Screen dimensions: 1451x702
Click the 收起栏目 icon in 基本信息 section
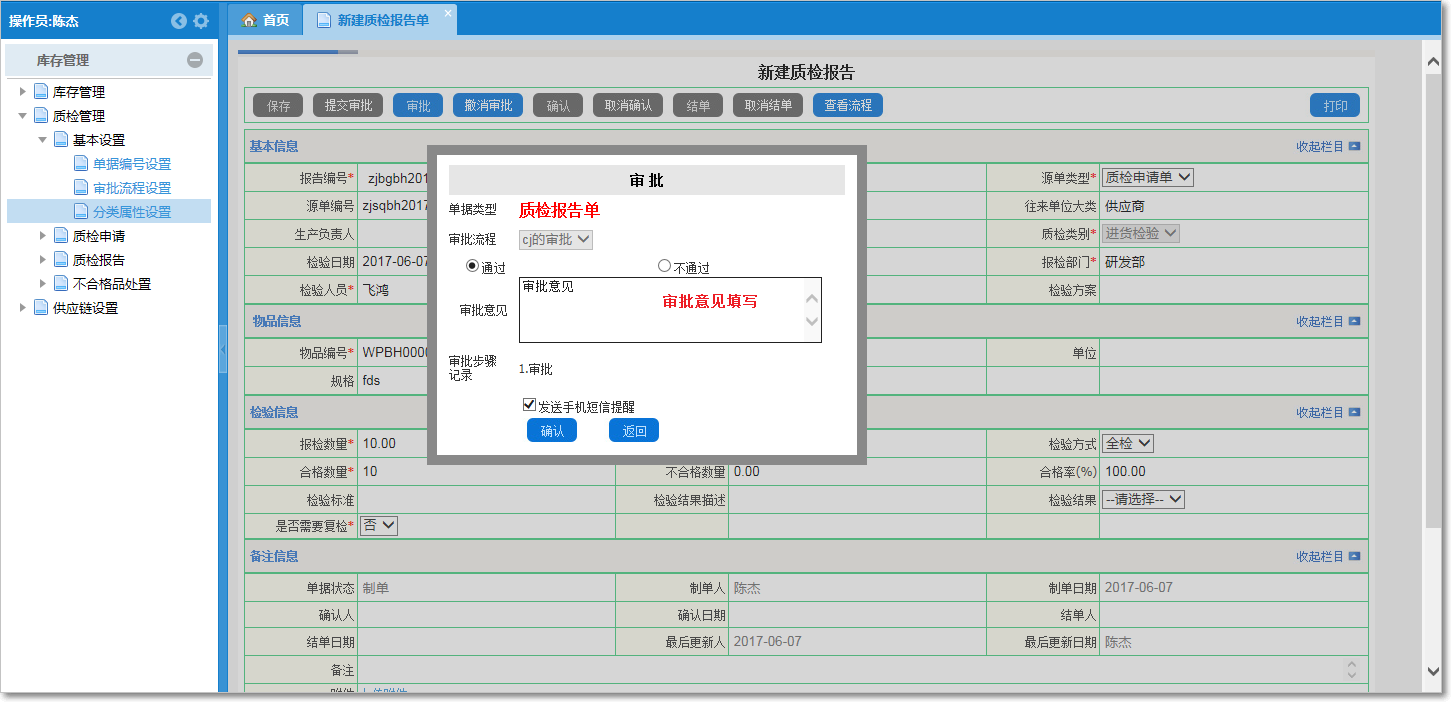pyautogui.click(x=1354, y=146)
